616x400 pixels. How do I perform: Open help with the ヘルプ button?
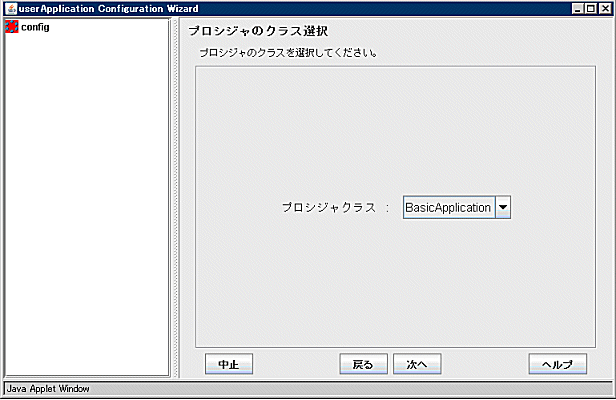pos(557,364)
